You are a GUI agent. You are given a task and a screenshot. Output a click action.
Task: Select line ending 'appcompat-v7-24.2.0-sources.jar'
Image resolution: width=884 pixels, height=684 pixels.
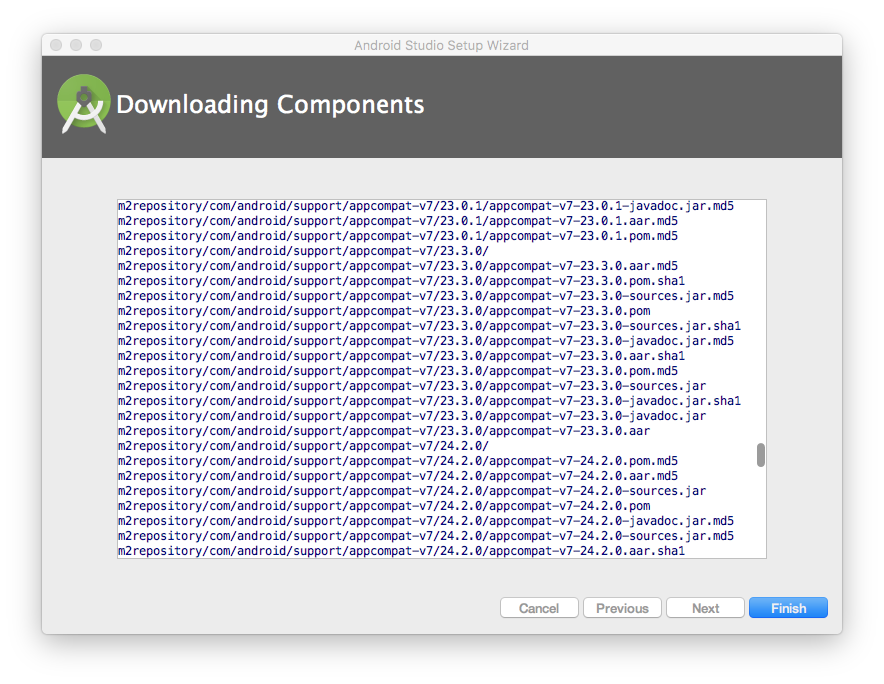(412, 491)
